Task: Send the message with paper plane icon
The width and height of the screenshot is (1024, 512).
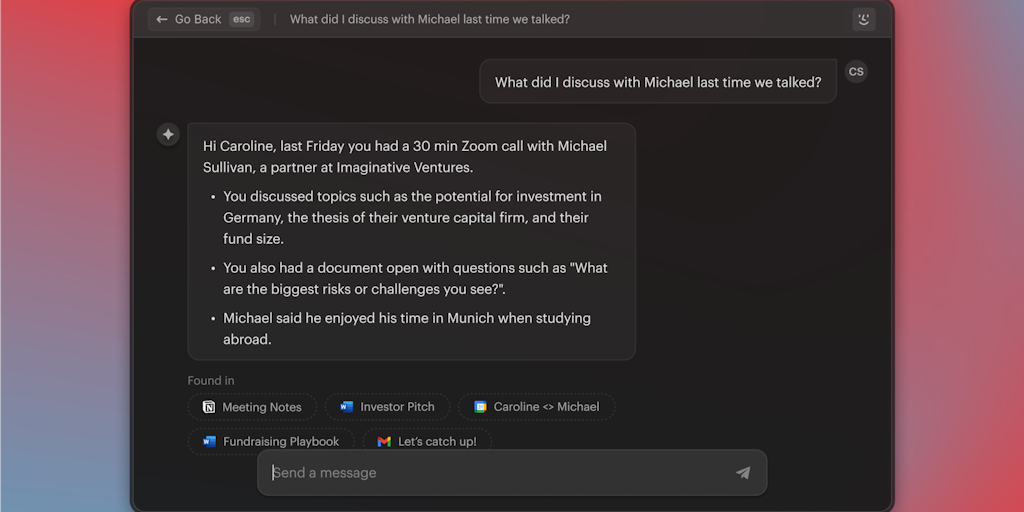Action: (743, 473)
